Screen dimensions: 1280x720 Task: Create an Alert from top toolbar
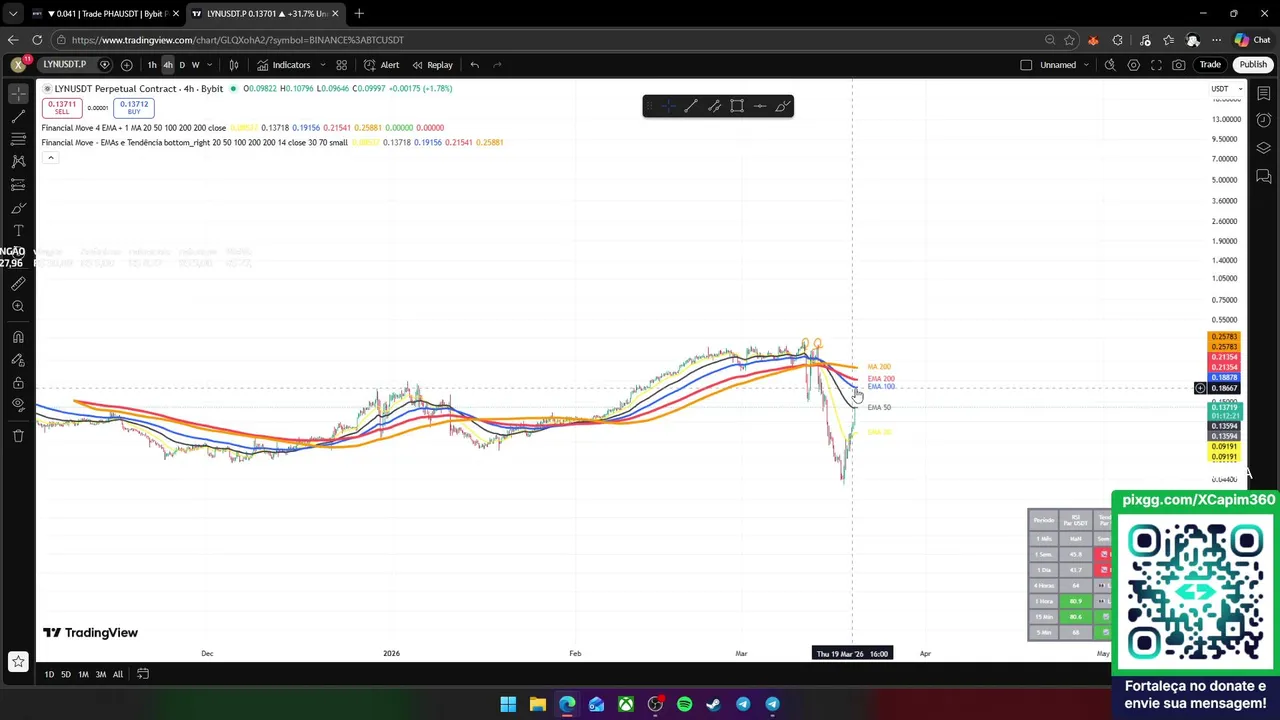(382, 65)
